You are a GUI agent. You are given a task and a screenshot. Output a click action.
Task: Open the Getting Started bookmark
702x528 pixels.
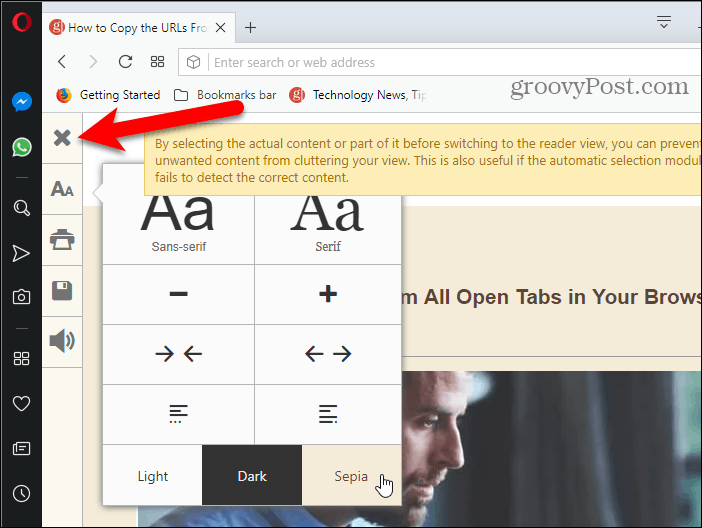tap(108, 95)
